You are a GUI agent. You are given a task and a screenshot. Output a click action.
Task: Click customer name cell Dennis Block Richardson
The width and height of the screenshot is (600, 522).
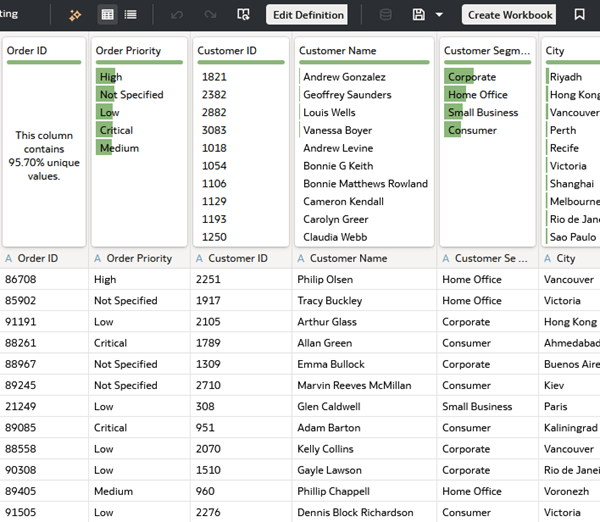[355, 512]
